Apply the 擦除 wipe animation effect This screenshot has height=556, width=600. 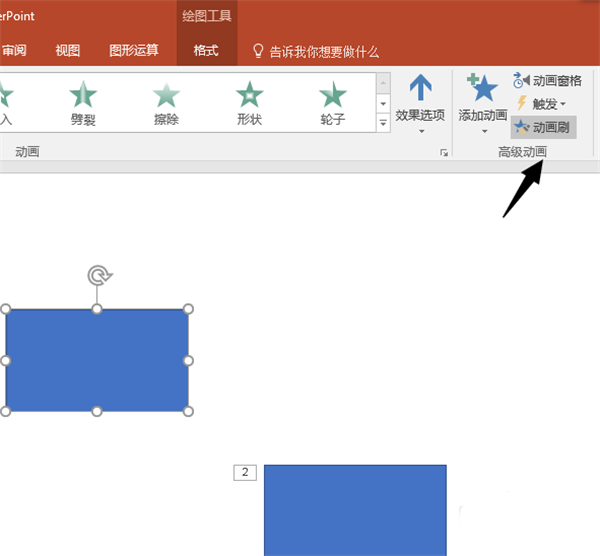coord(166,103)
